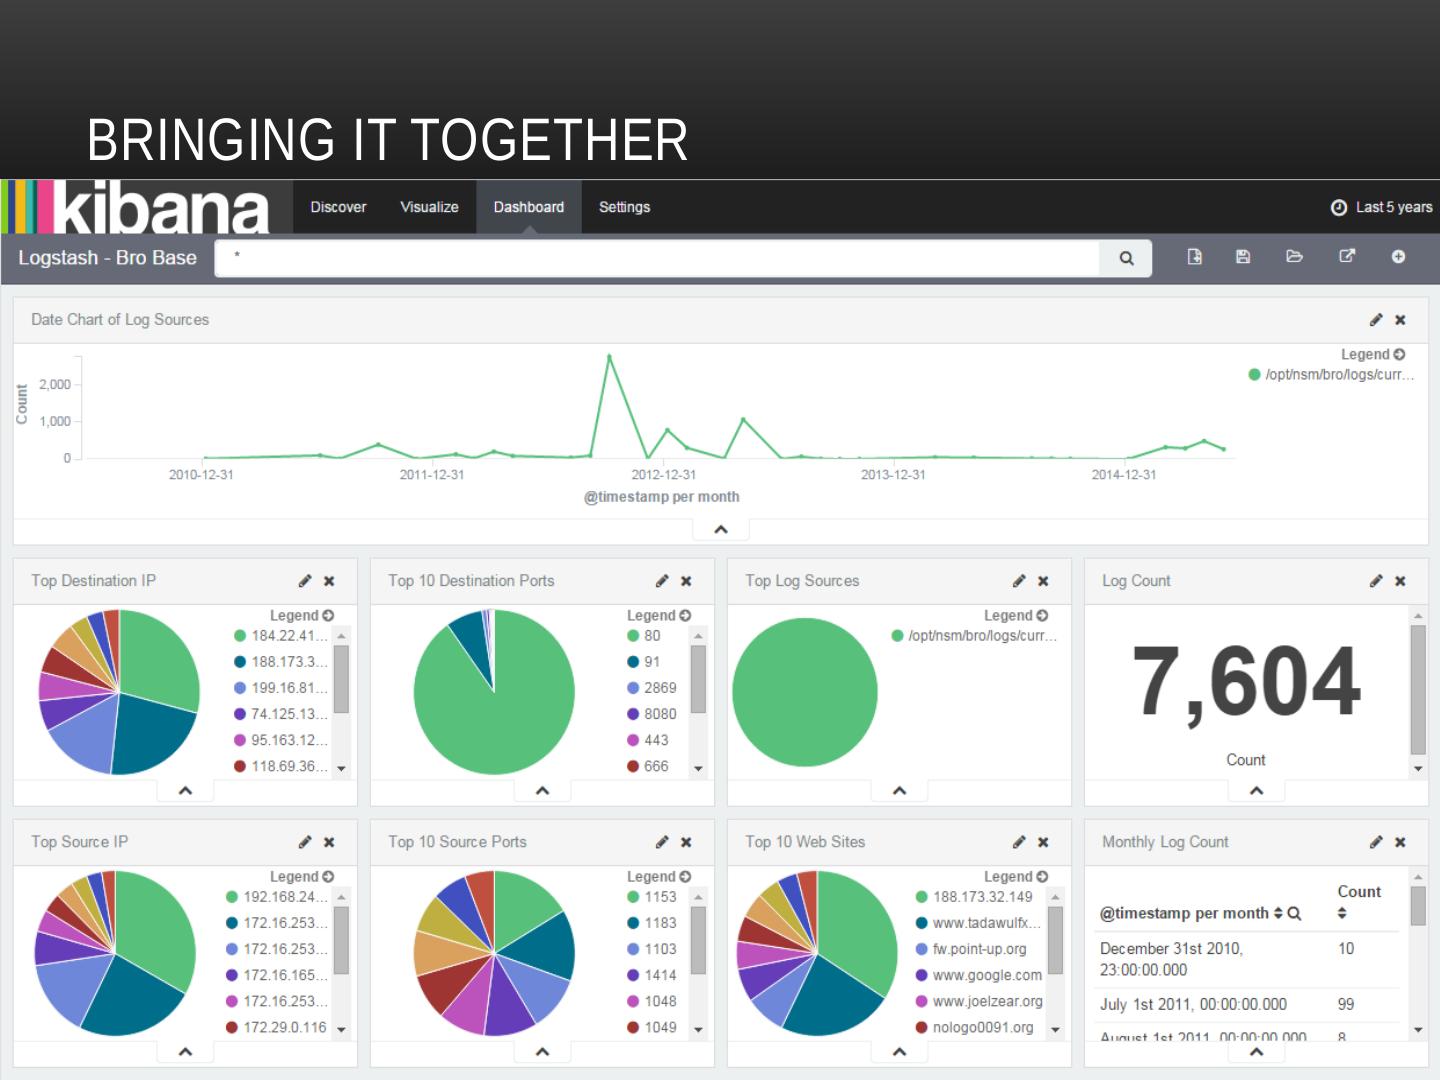Toggle the Top 10 Source Ports legend
Viewport: 1440px width, 1080px height.
coord(659,876)
